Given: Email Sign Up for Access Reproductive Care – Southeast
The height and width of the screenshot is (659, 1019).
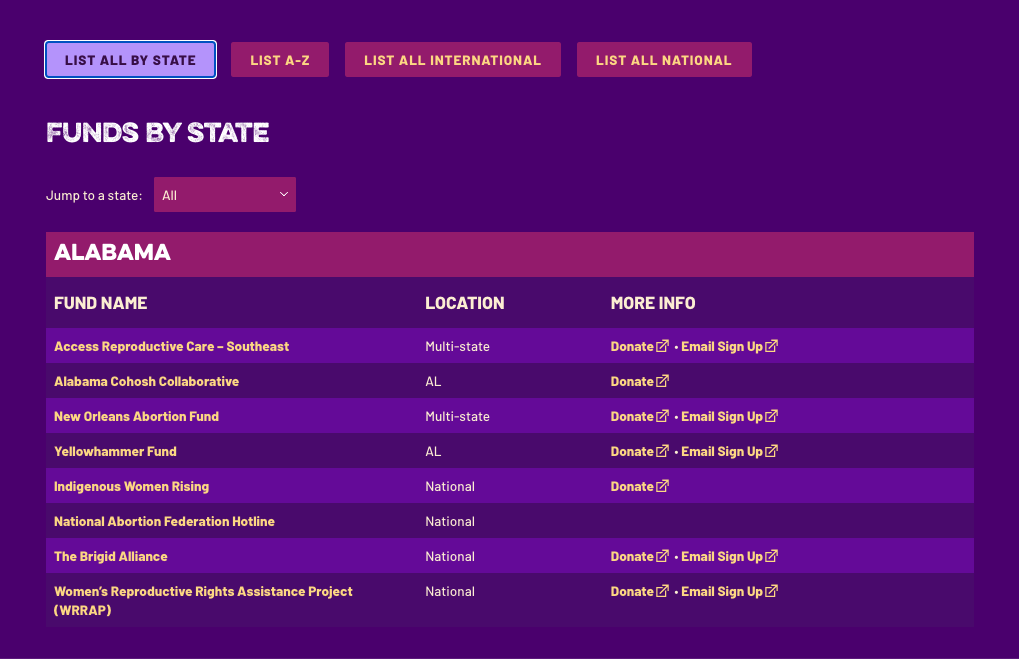Looking at the screenshot, I should point(729,346).
